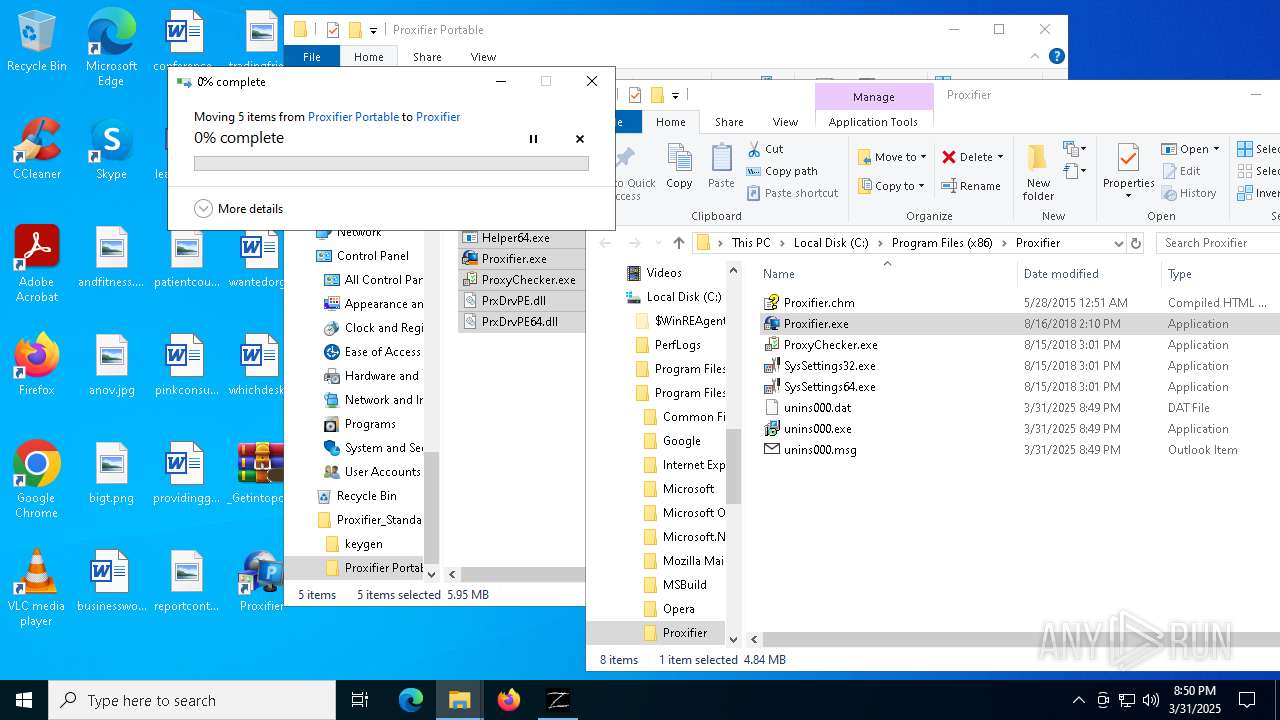Viewport: 1280px width, 720px height.
Task: Click the Search Proxifier field
Action: point(1220,243)
